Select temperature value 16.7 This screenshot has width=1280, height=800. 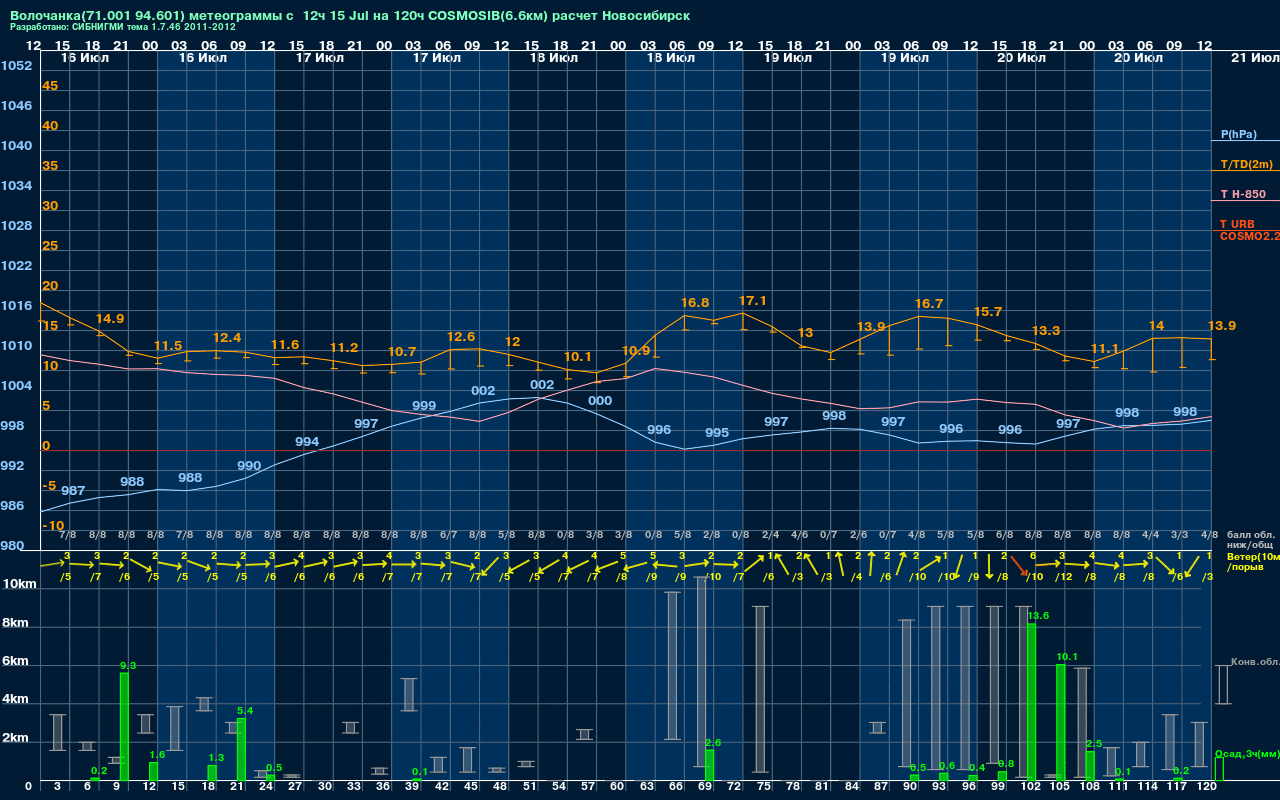[929, 304]
